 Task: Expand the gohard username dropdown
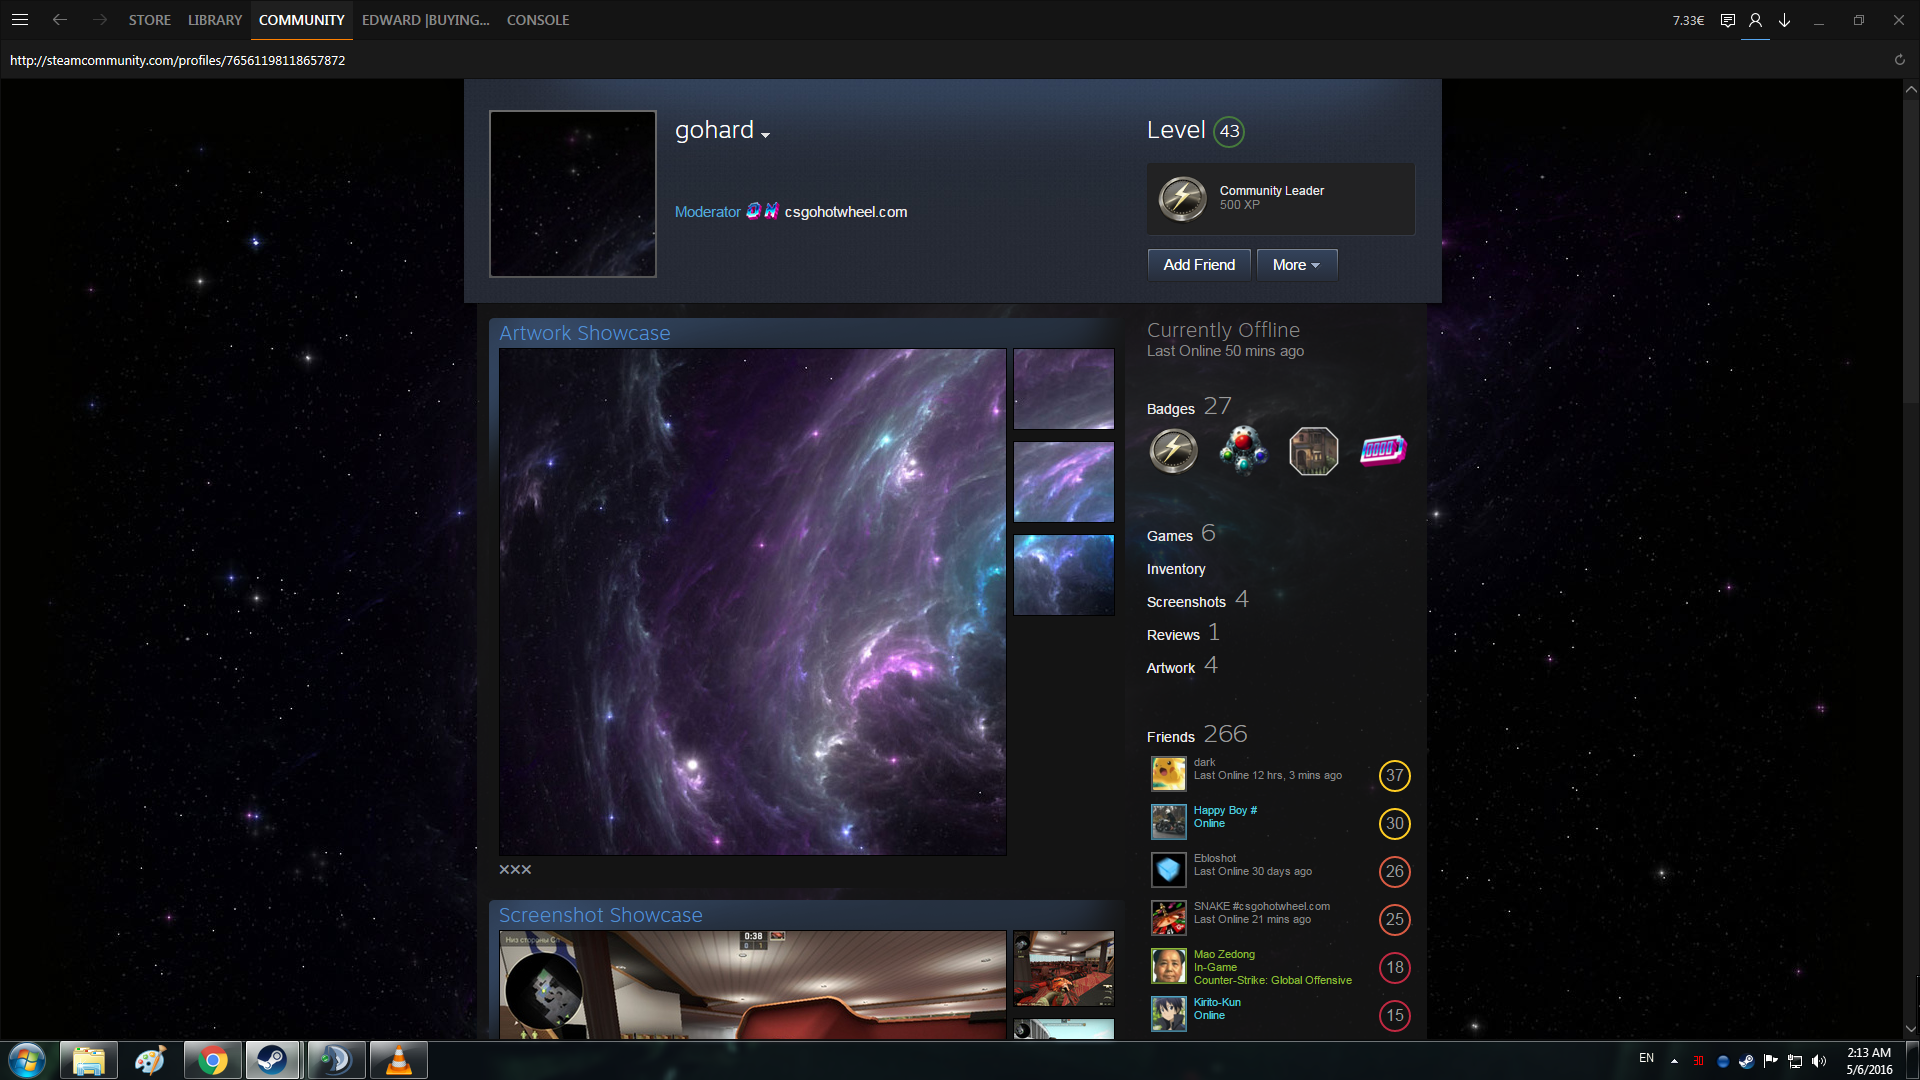765,135
